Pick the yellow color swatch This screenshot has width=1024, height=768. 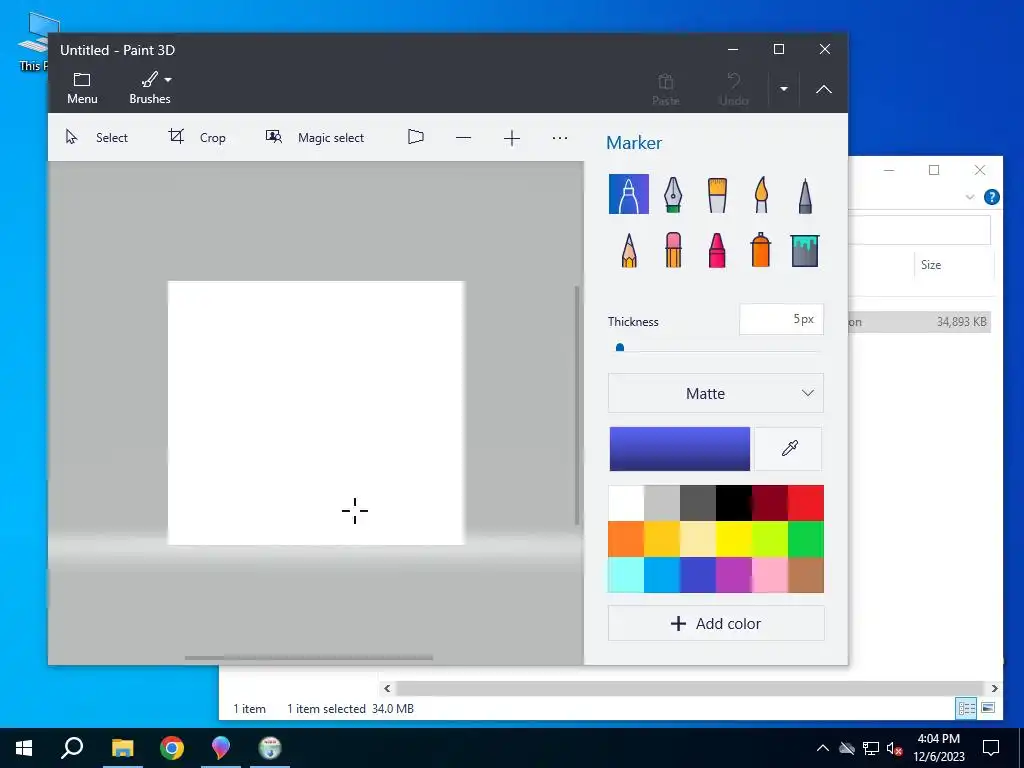click(733, 539)
